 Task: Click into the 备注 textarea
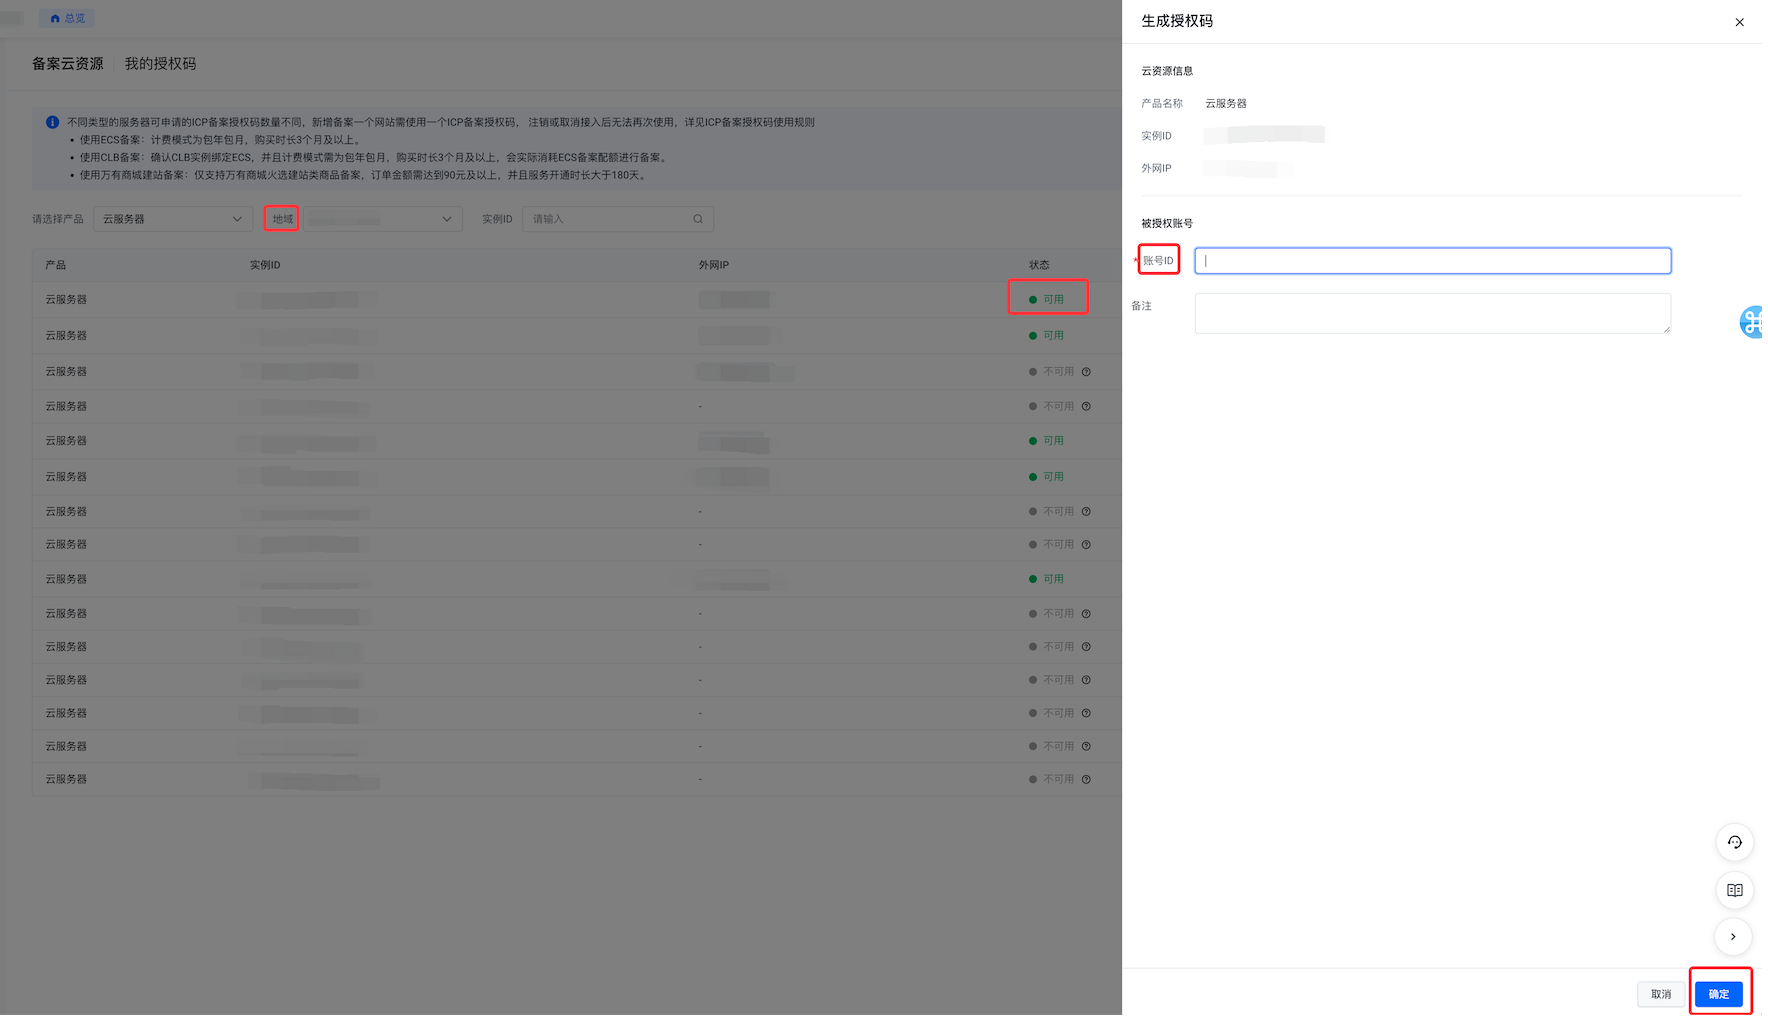pos(1432,313)
